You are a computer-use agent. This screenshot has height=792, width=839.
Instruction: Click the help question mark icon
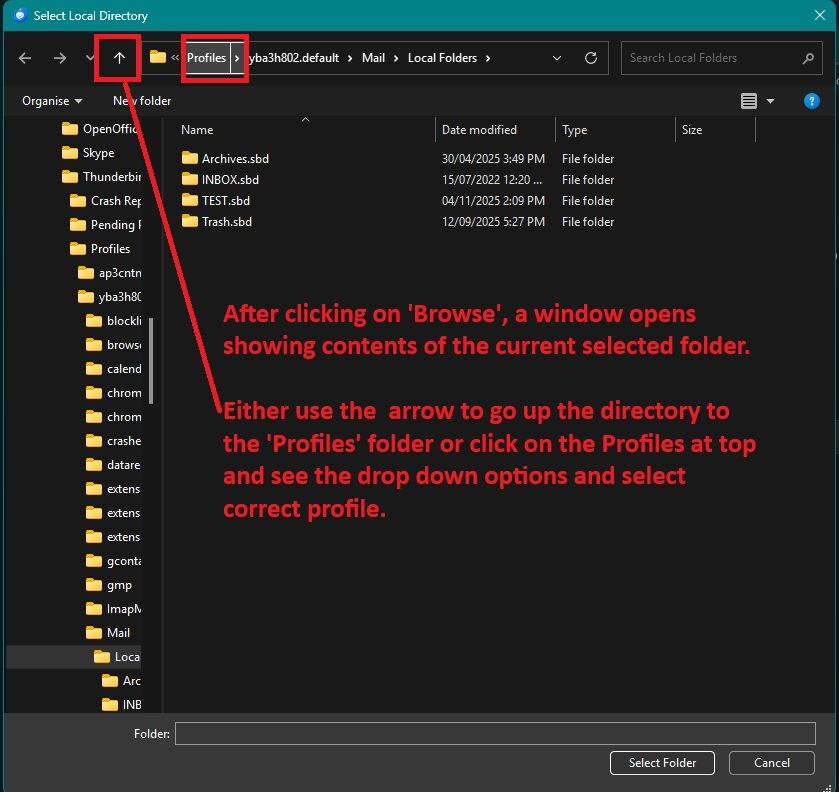pyautogui.click(x=812, y=101)
